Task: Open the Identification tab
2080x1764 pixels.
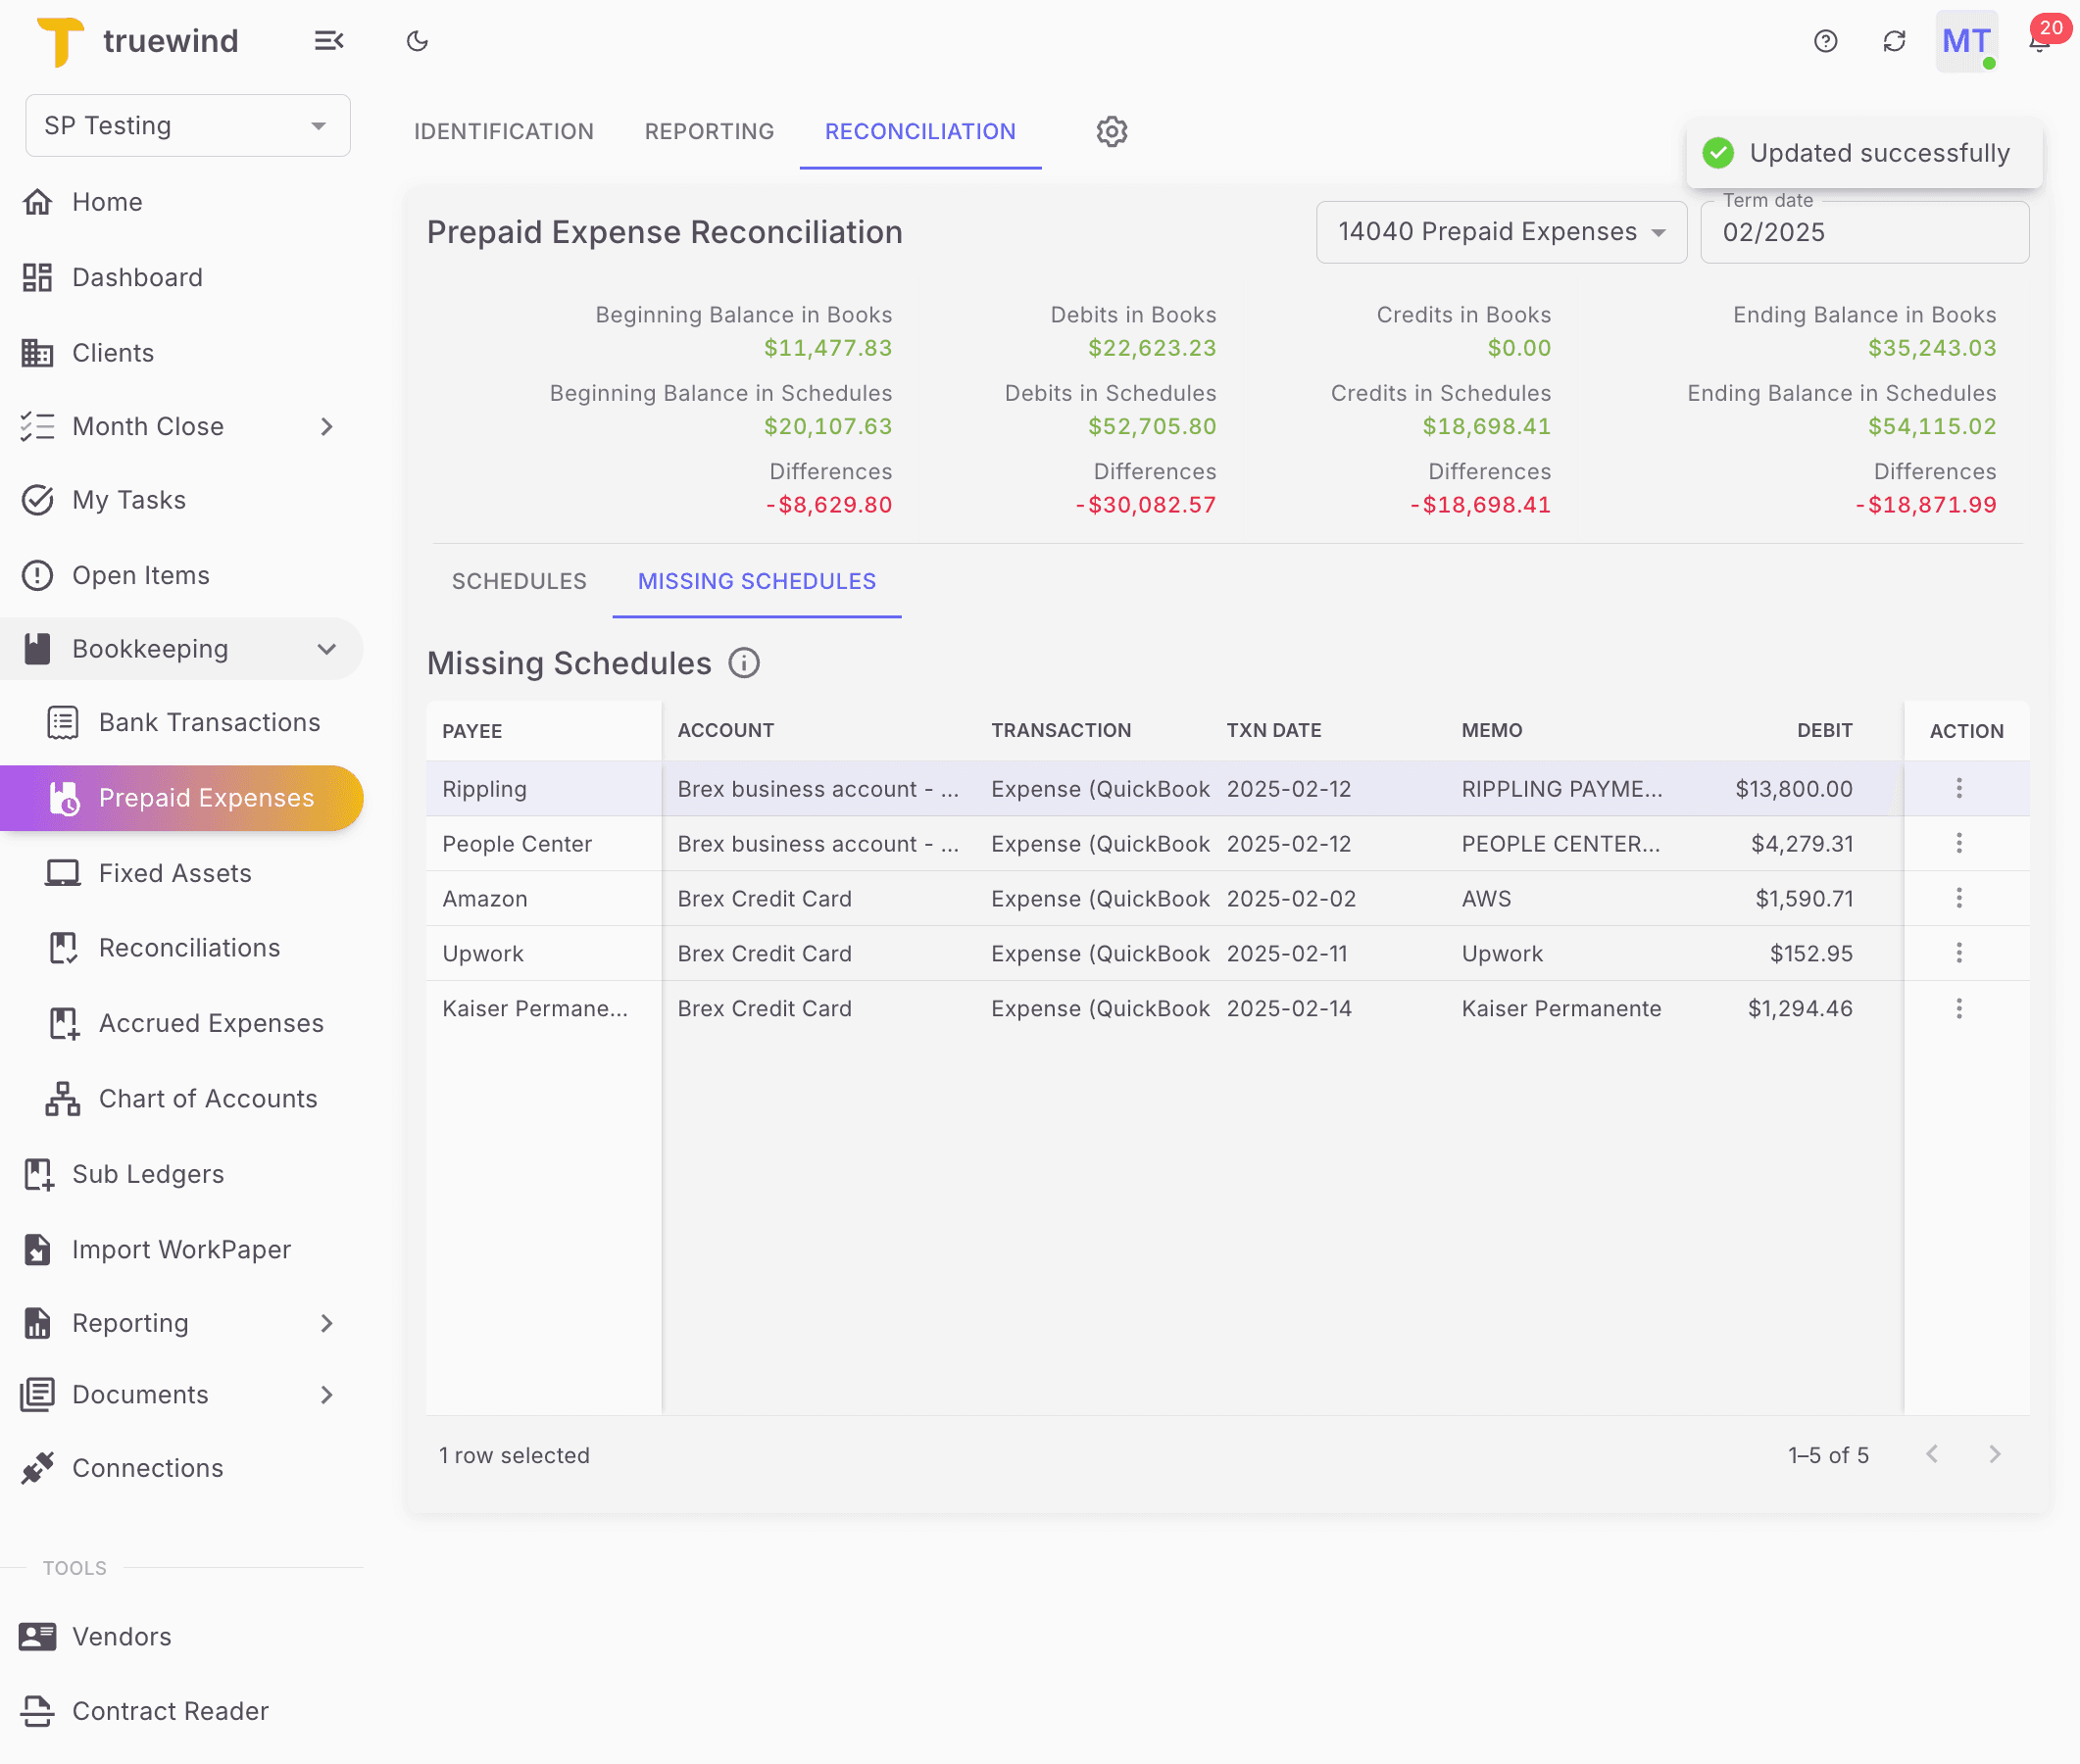Action: click(x=503, y=131)
